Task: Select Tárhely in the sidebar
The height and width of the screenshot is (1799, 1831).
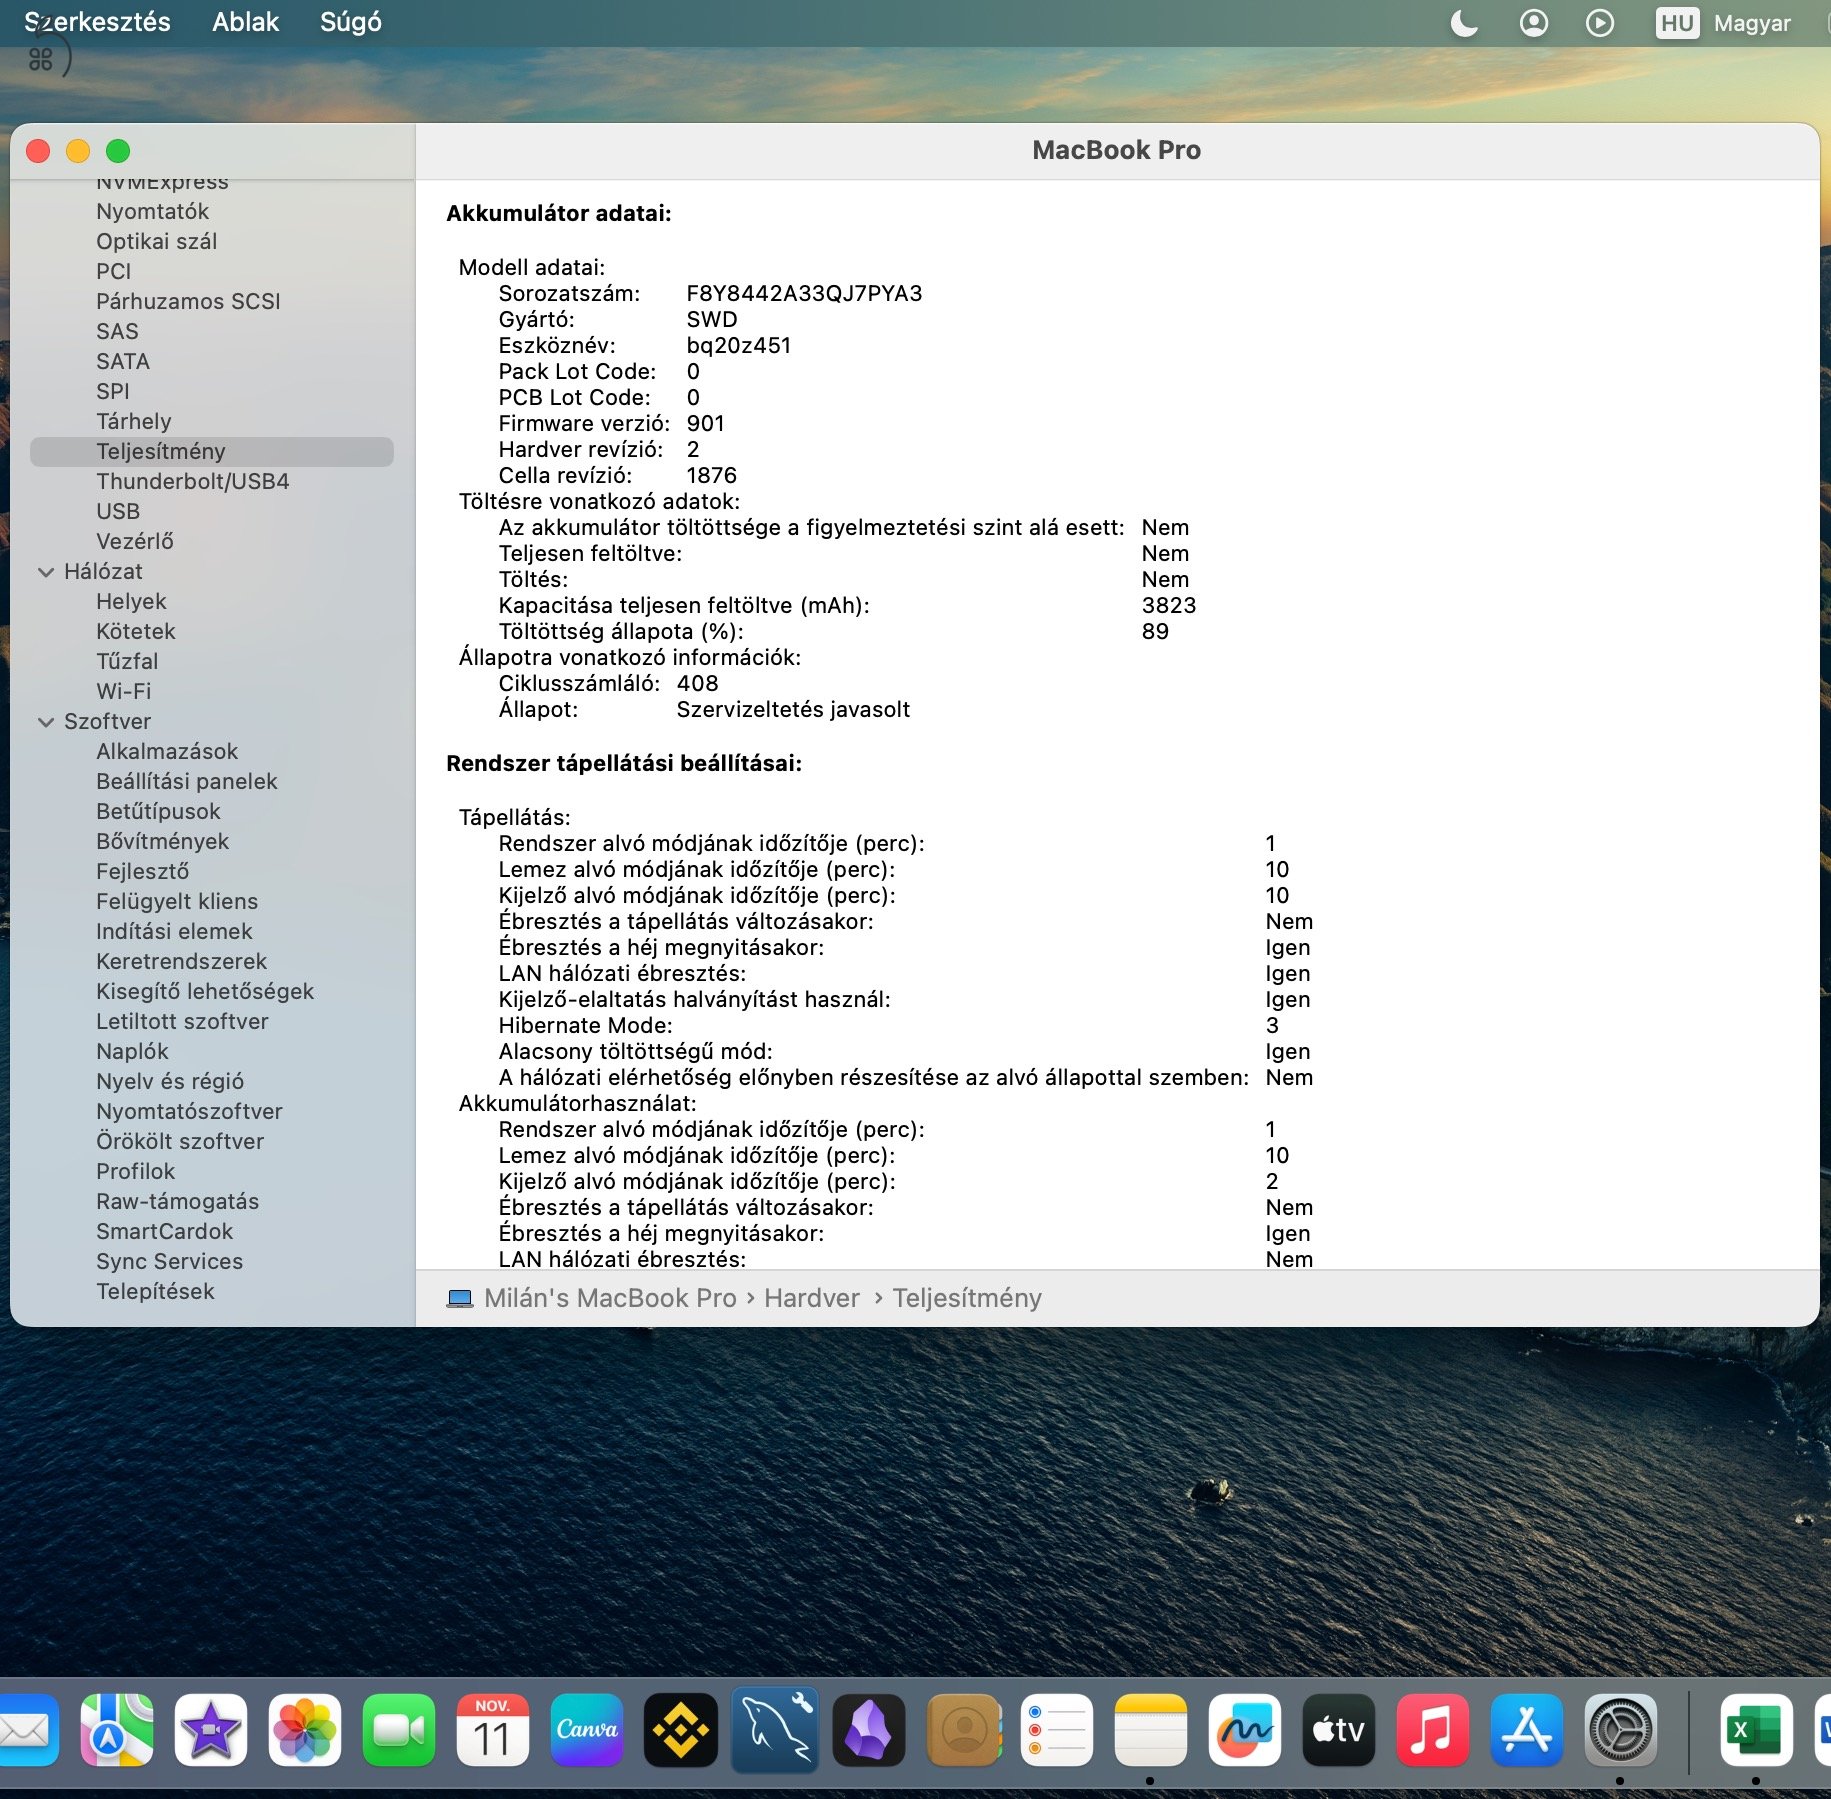Action: coord(133,422)
